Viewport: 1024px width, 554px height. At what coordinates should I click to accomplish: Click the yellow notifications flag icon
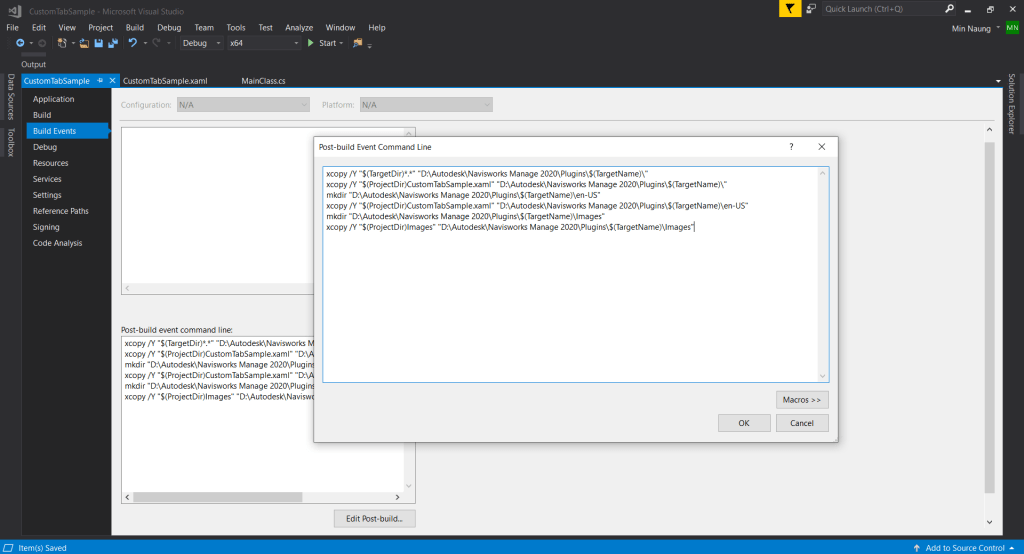pyautogui.click(x=791, y=8)
